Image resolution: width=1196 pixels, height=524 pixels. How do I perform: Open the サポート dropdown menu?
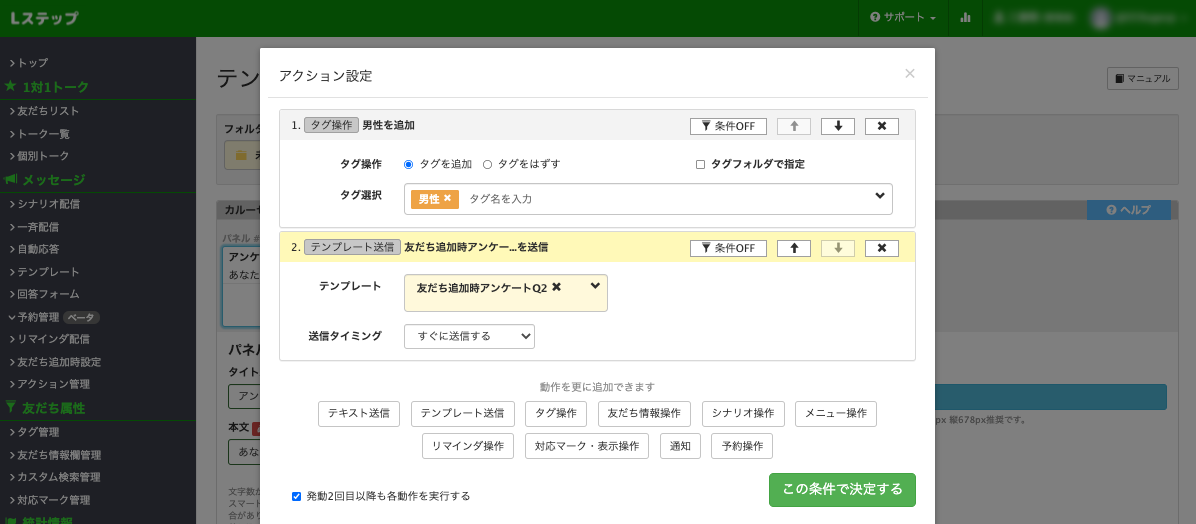coord(903,17)
